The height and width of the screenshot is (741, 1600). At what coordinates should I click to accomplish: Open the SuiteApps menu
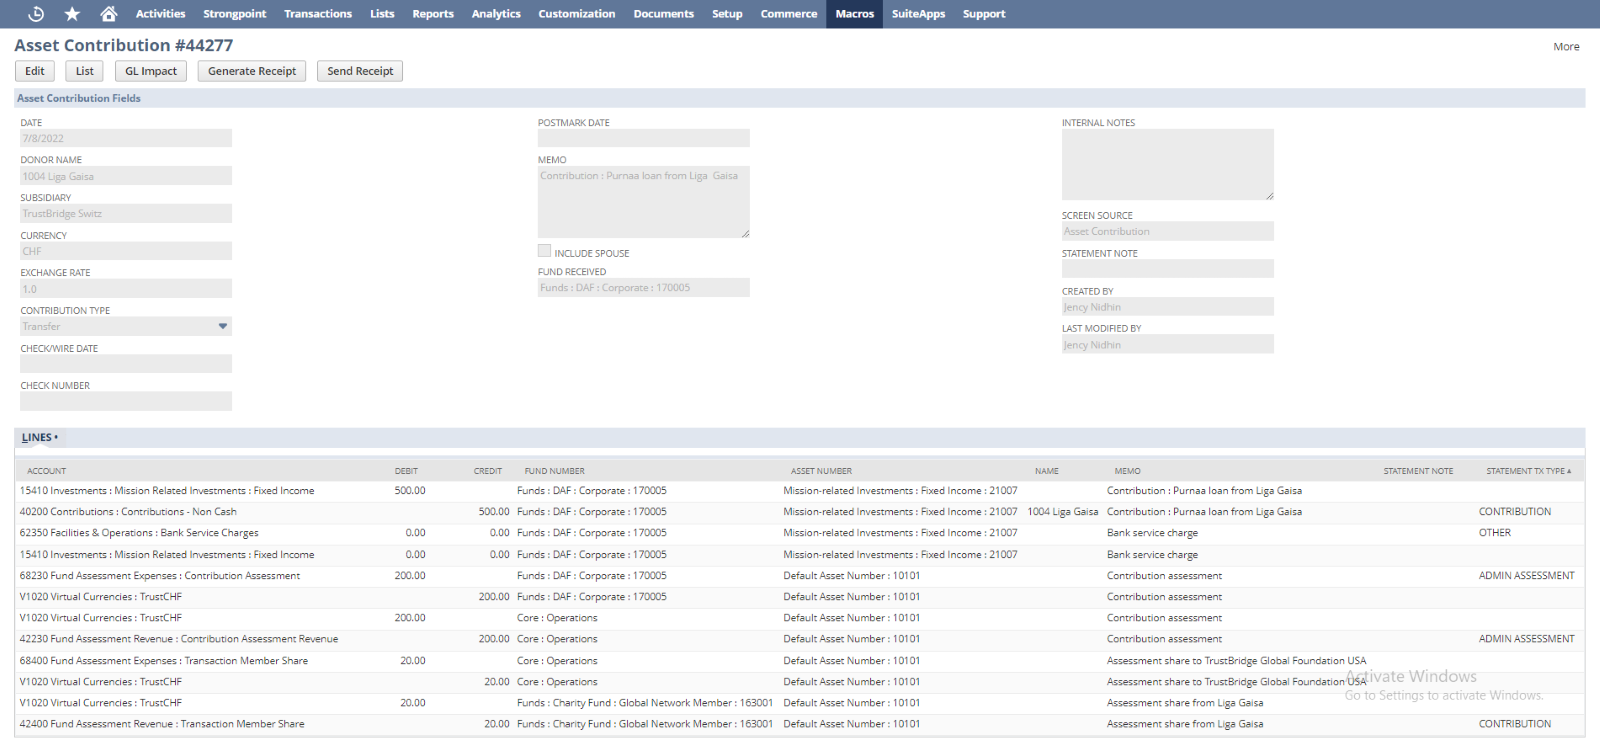[918, 14]
